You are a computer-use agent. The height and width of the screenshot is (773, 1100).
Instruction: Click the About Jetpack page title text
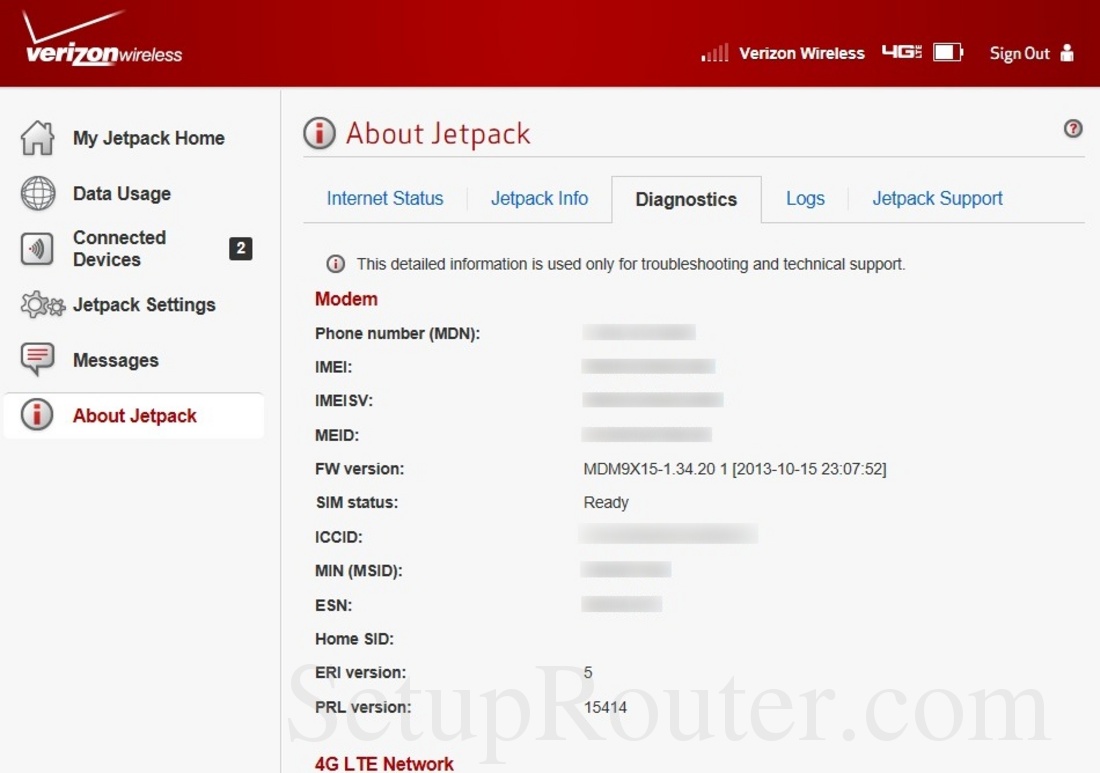coord(438,133)
